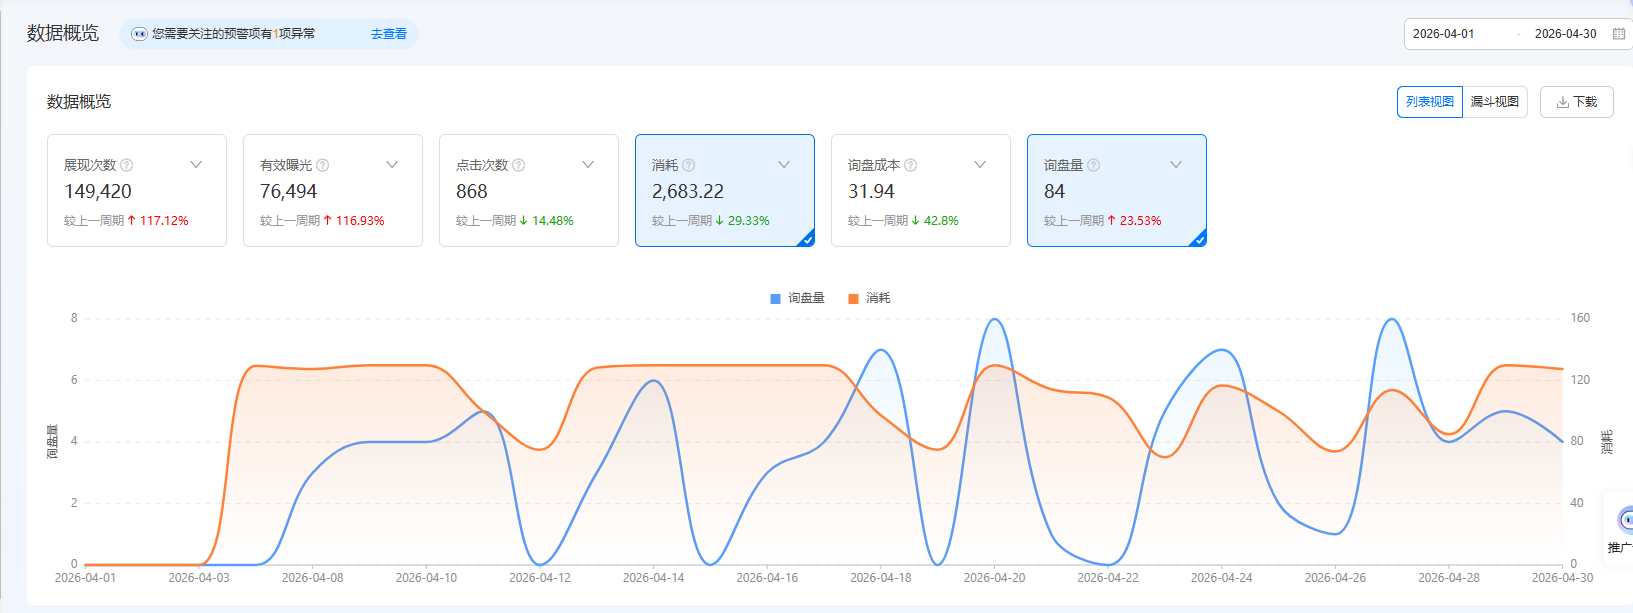Expand the 询盘成本 metric dropdown

click(x=980, y=165)
